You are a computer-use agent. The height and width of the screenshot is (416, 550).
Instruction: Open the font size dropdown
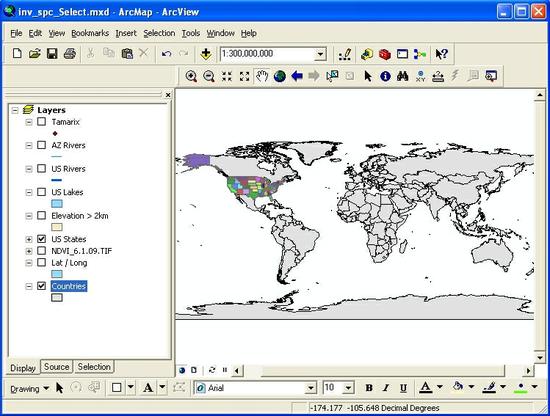click(348, 388)
